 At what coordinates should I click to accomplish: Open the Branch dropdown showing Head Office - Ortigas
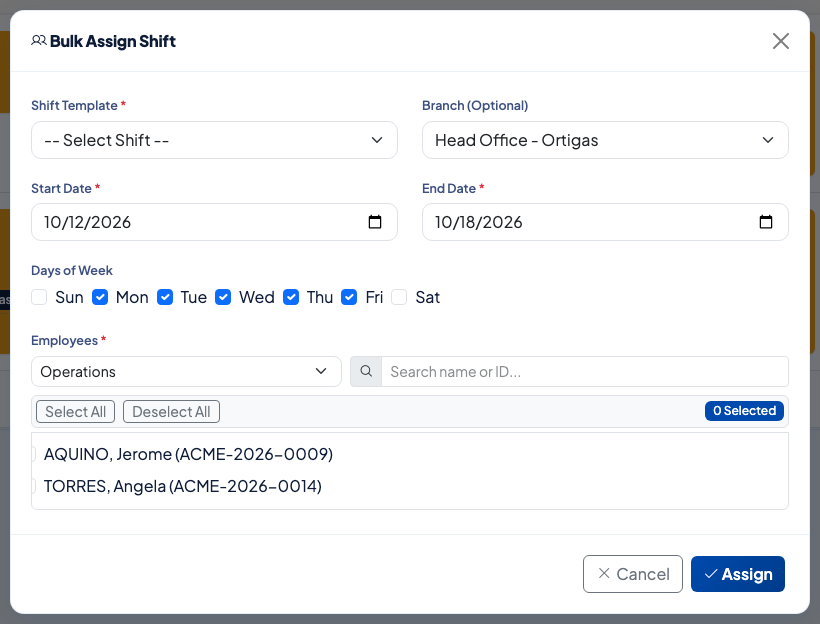point(605,140)
